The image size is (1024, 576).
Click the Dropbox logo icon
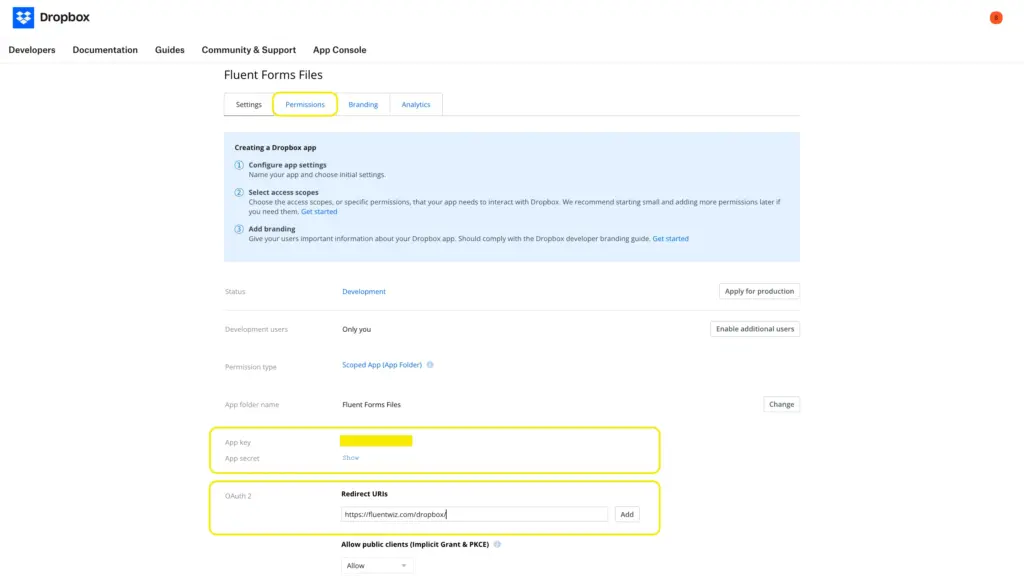pyautogui.click(x=22, y=17)
